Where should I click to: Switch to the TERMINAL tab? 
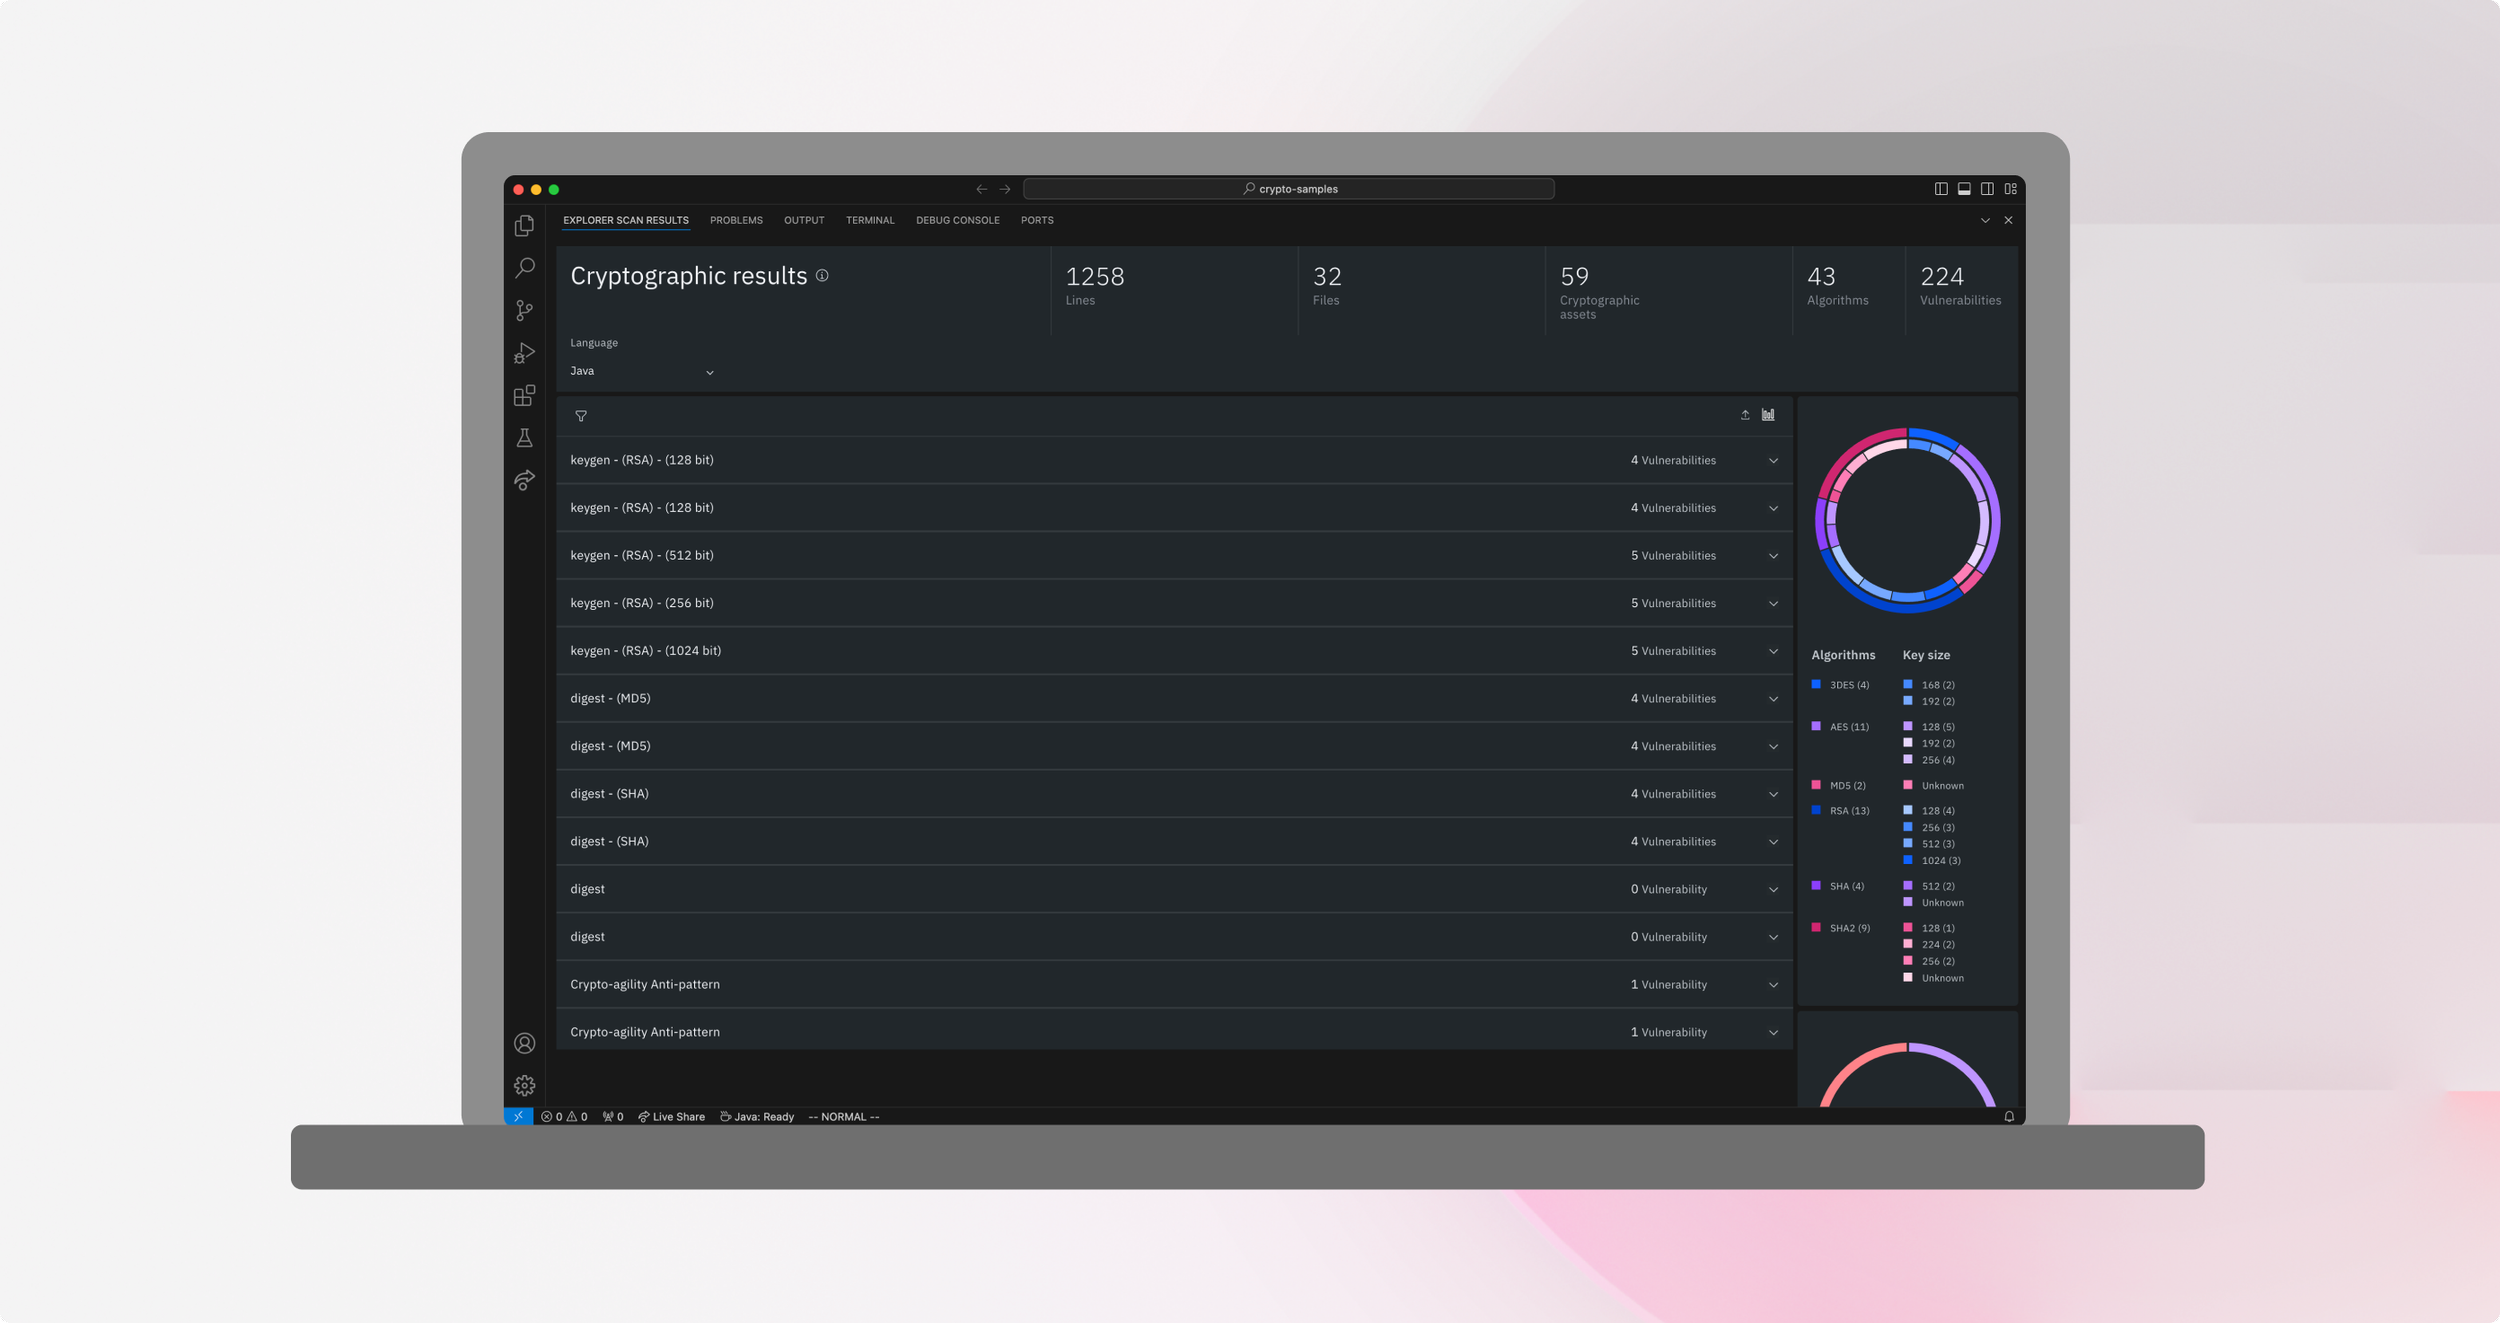click(x=870, y=220)
